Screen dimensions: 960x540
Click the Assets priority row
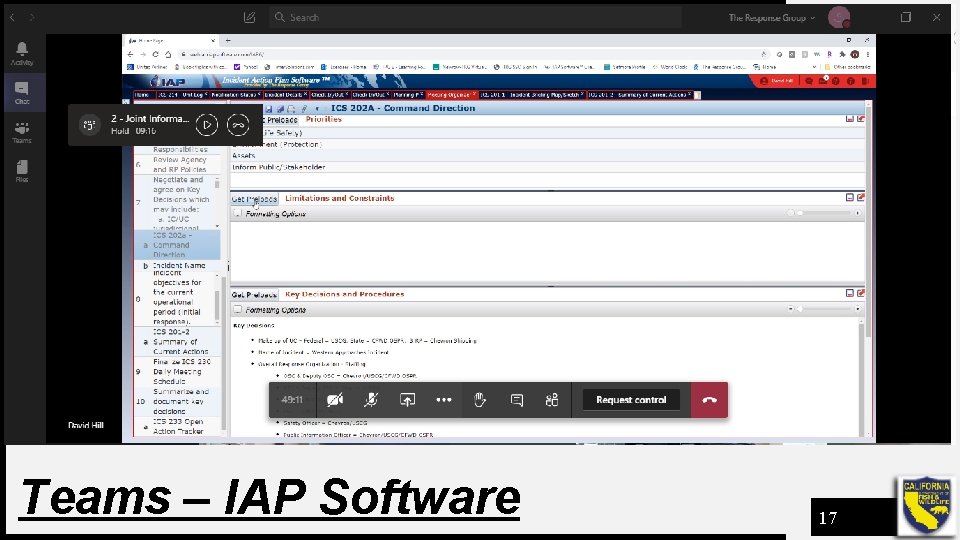pos(548,156)
